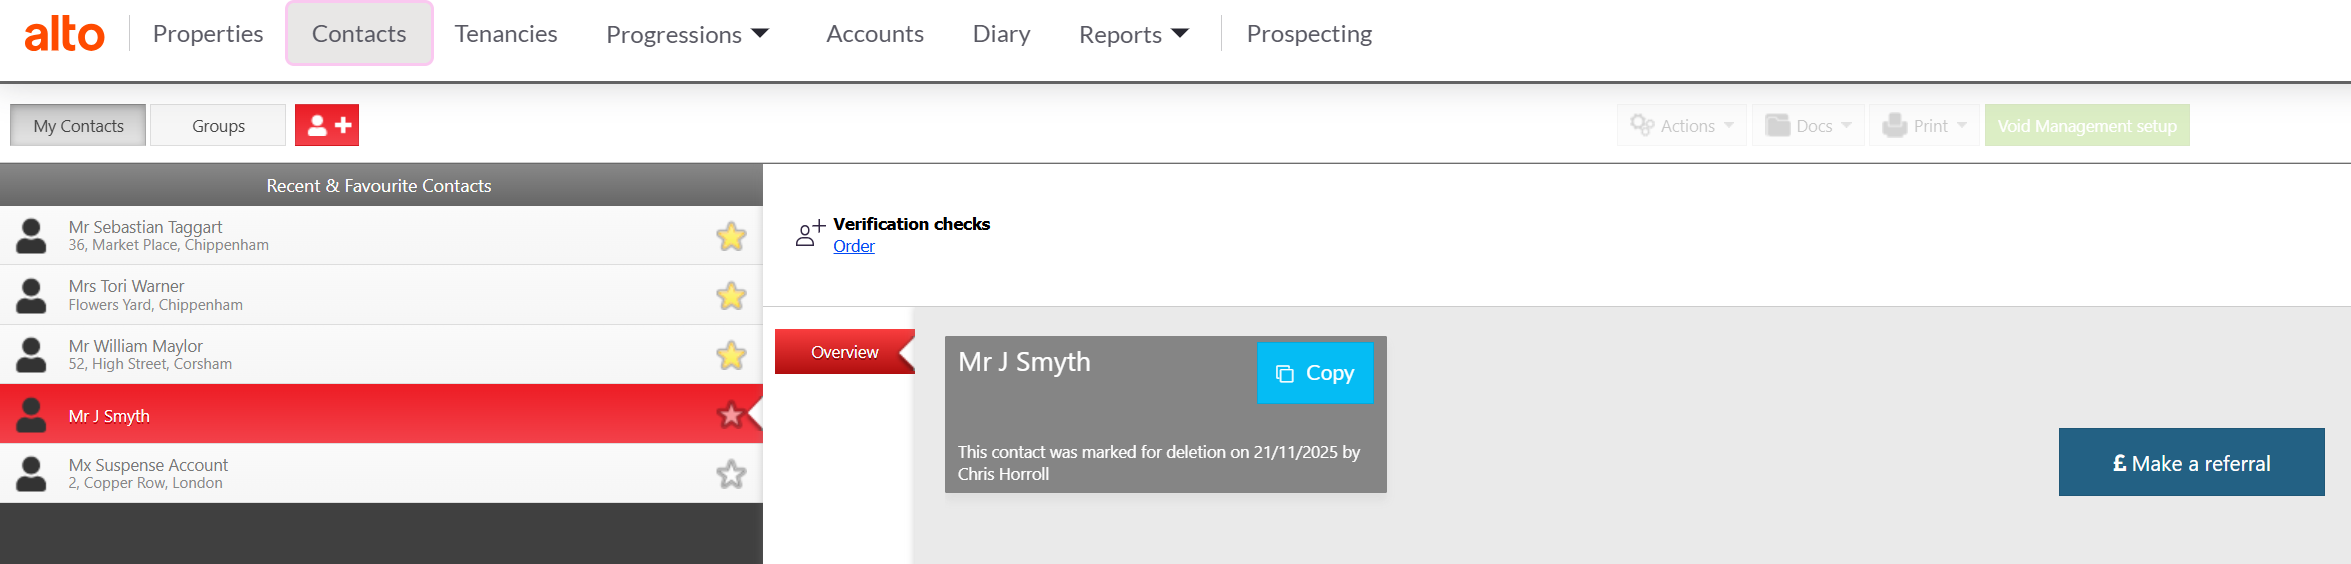The height and width of the screenshot is (564, 2351).
Task: Click Make a referral button
Action: (x=2191, y=462)
